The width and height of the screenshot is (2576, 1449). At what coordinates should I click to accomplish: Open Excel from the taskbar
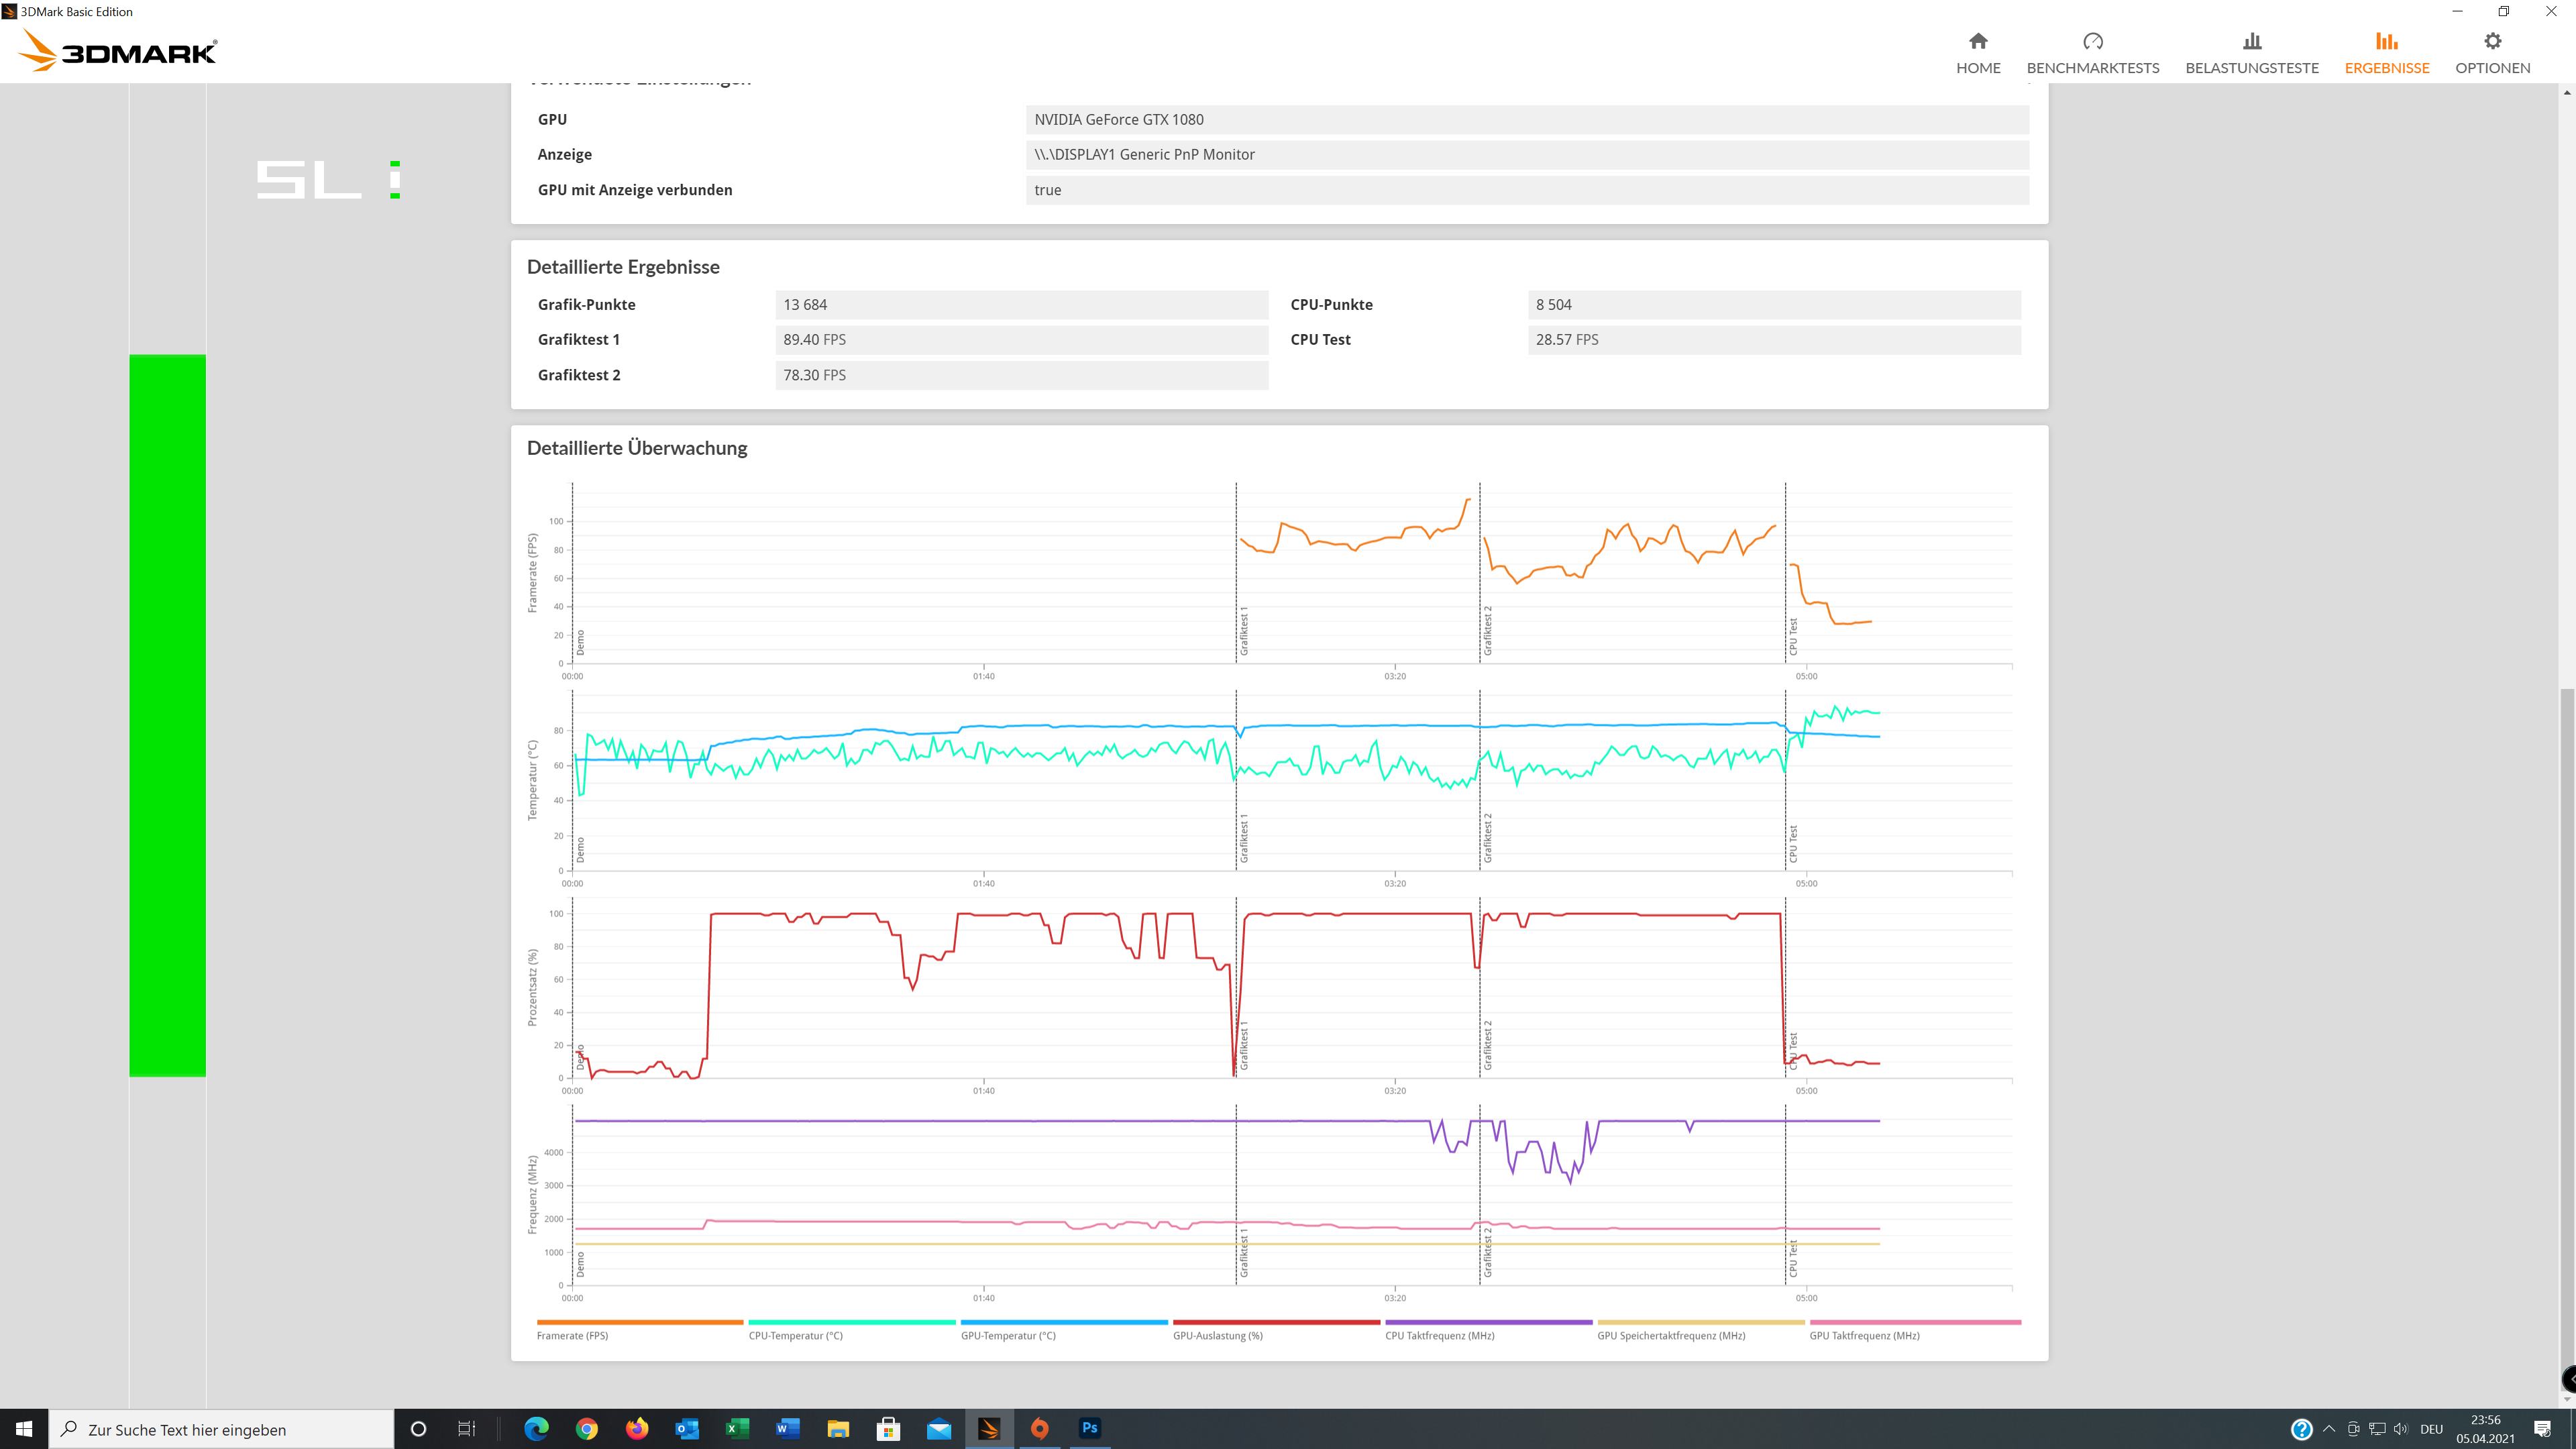pyautogui.click(x=737, y=1428)
